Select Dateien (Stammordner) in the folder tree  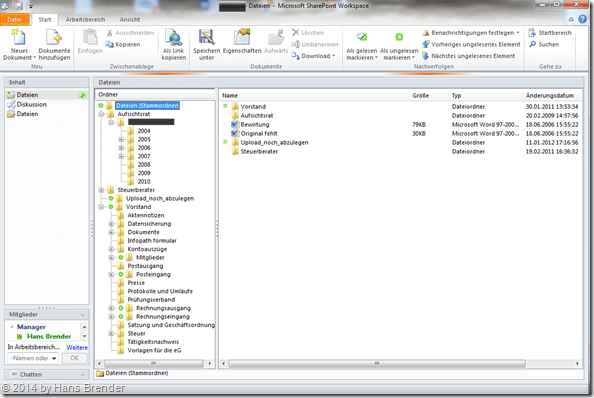(147, 105)
